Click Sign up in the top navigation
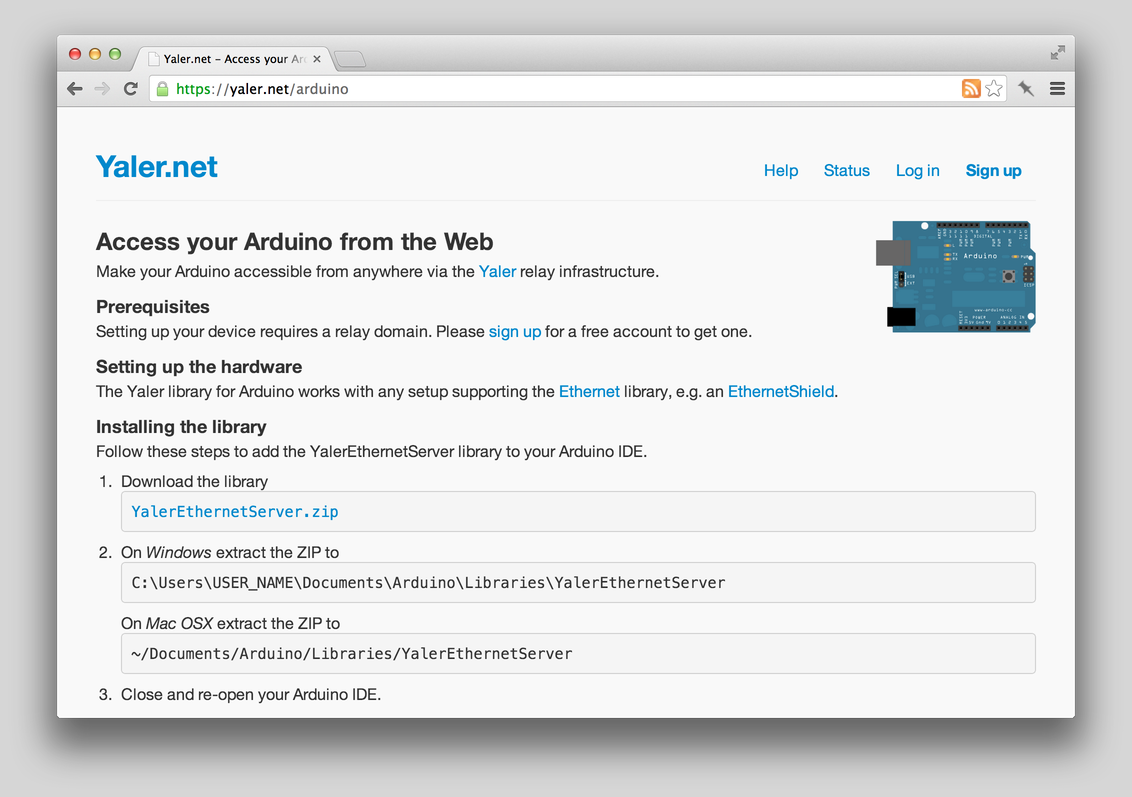 pos(993,170)
